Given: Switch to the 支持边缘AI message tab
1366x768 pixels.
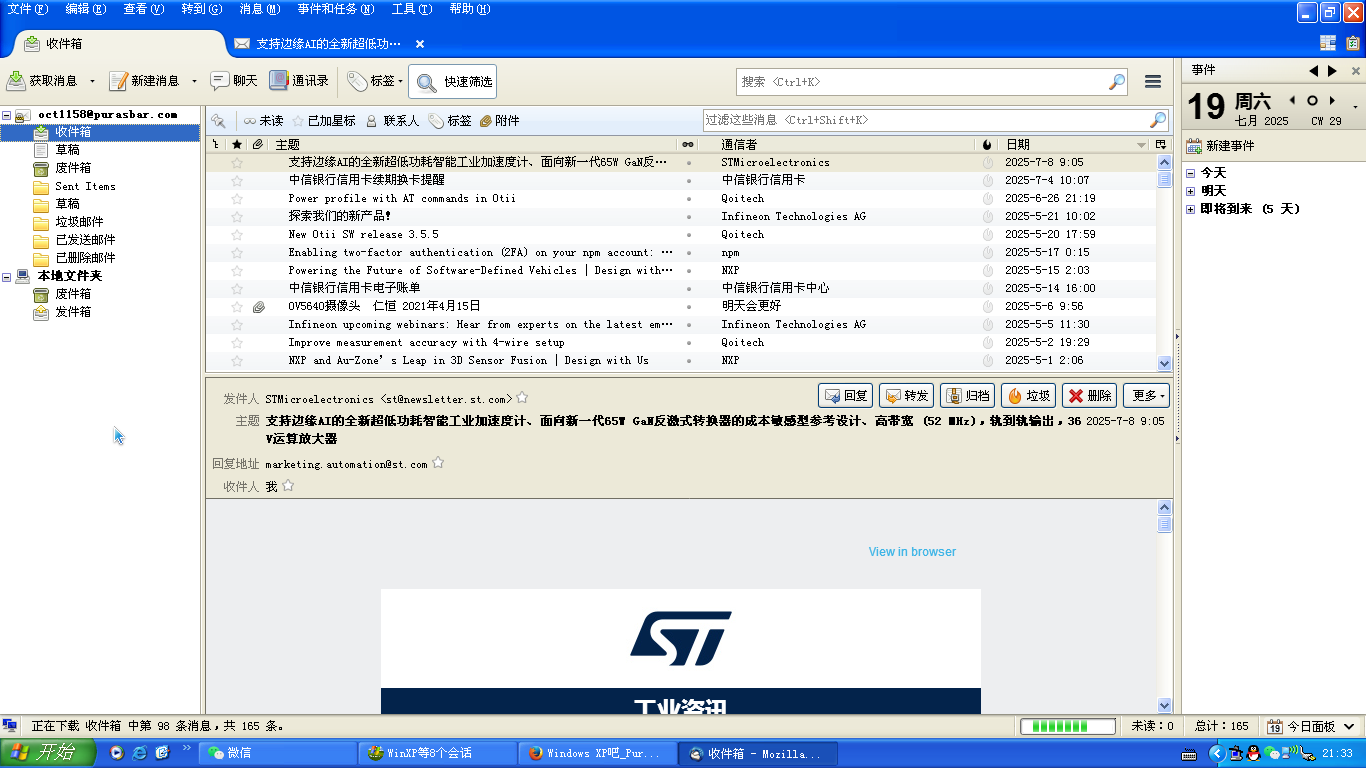Looking at the screenshot, I should 329,44.
